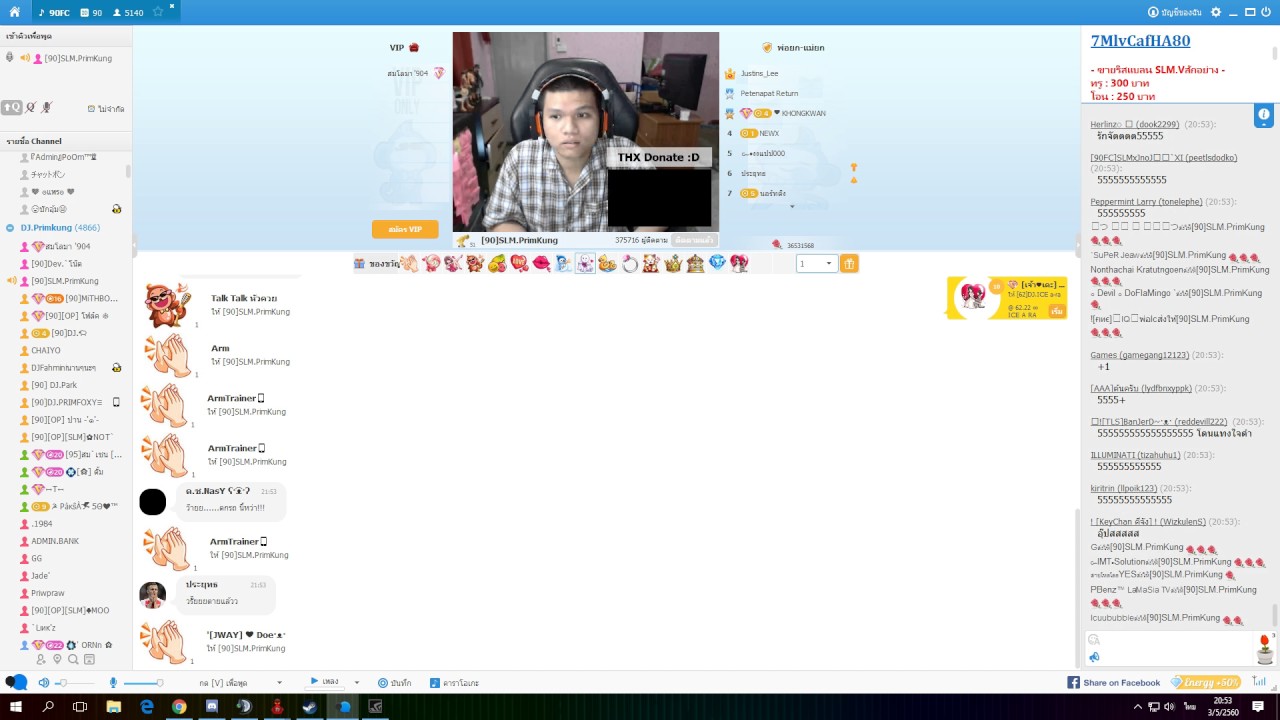Image resolution: width=1280 pixels, height=720 pixels.
Task: Favorite this room with the star icon
Action: [158, 12]
